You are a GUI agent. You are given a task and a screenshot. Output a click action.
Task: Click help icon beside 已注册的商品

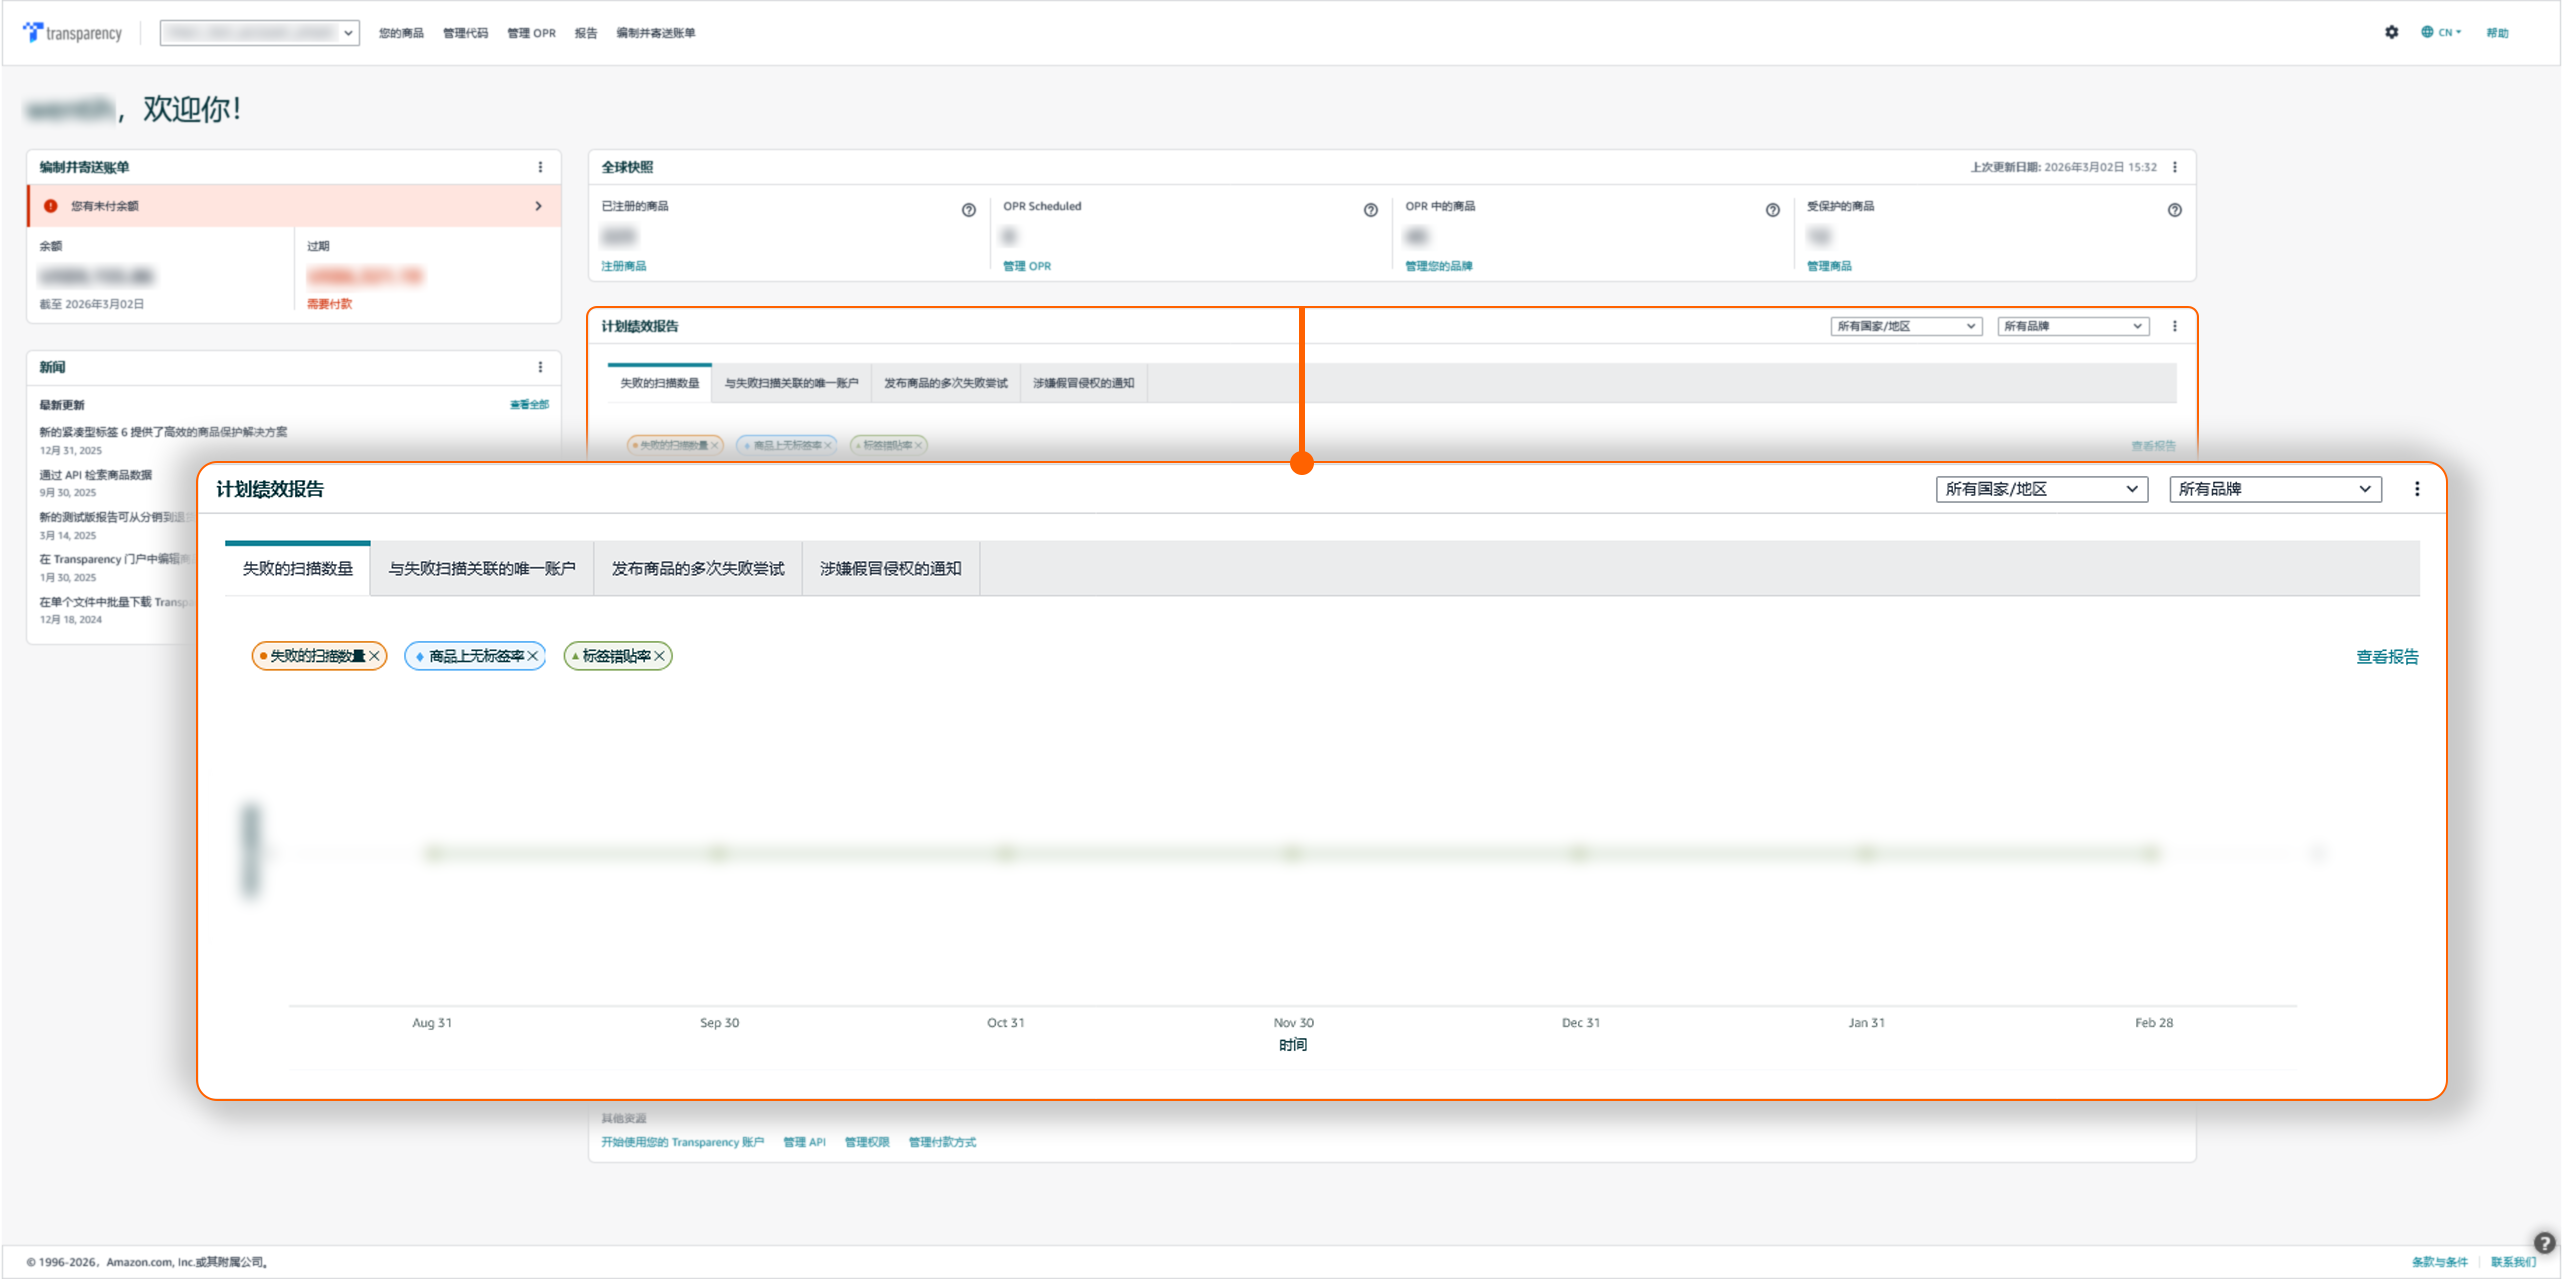point(968,210)
